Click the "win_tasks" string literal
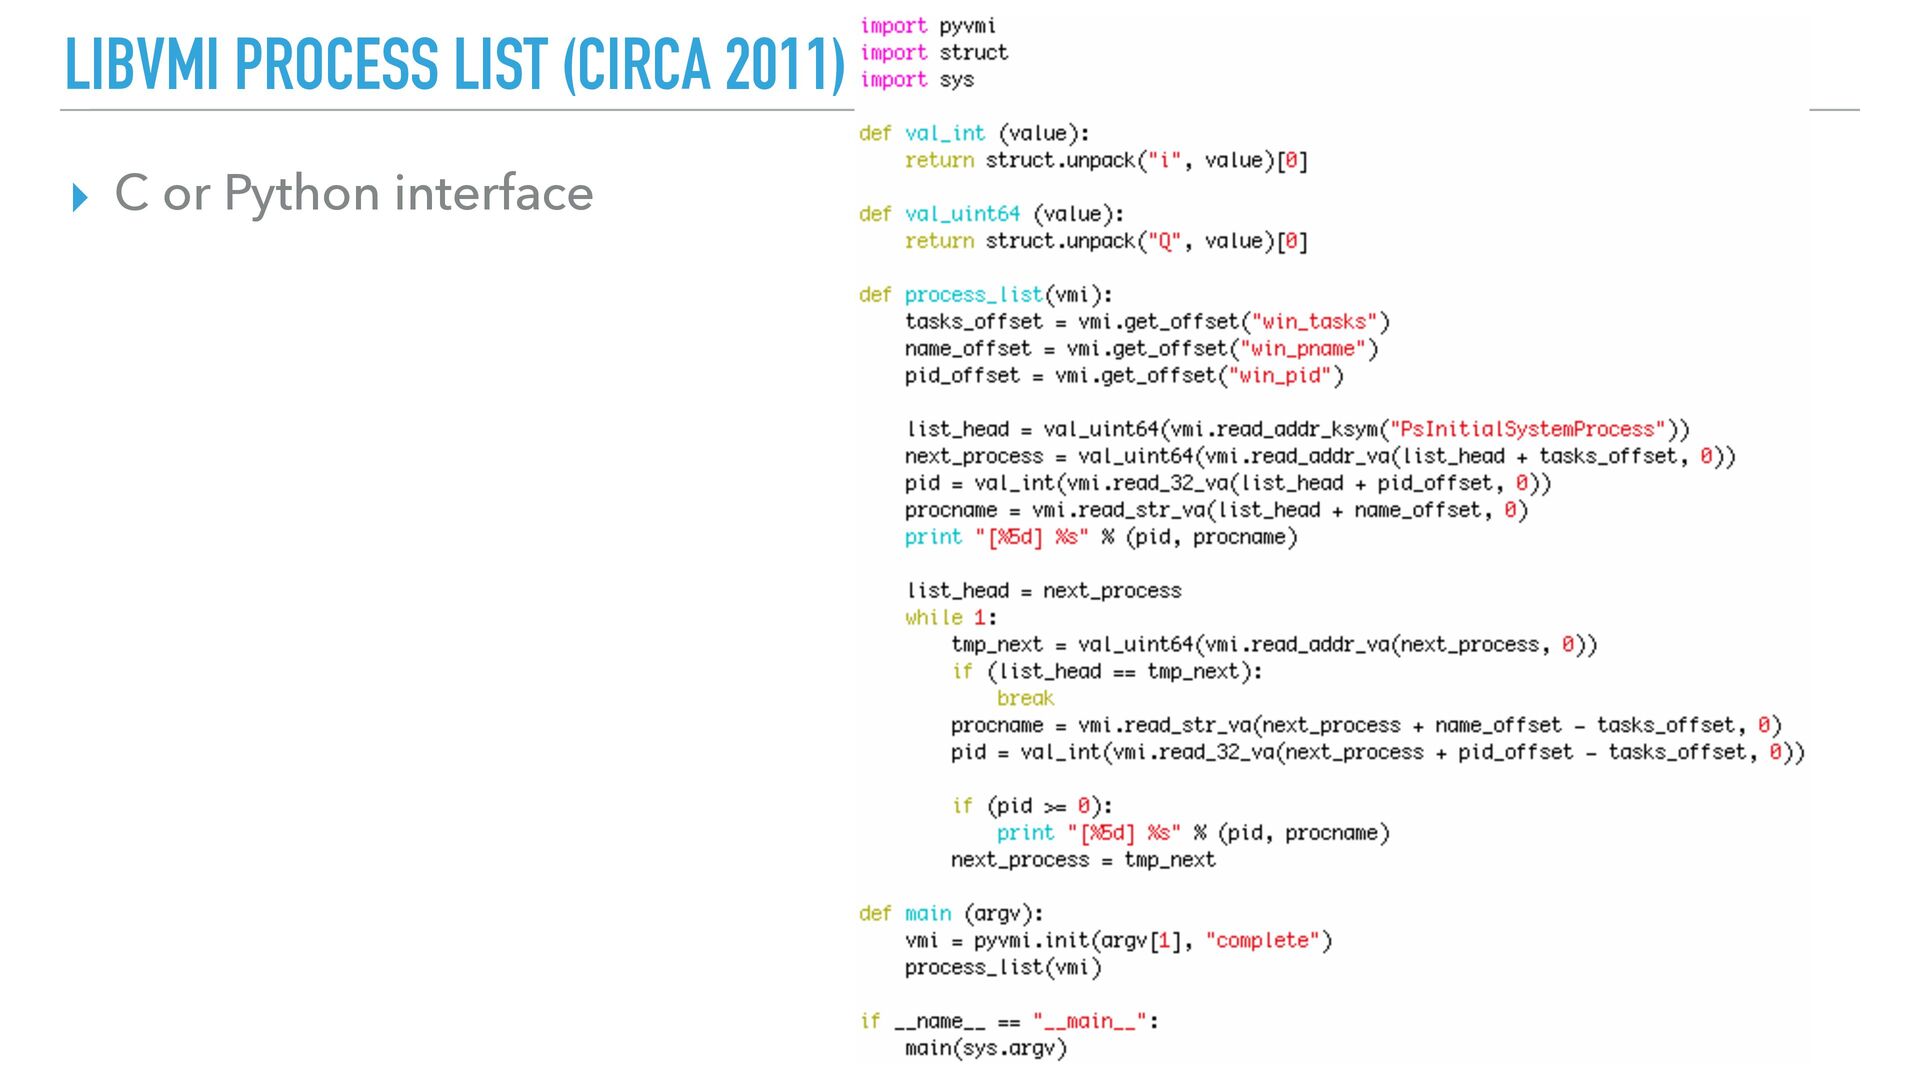This screenshot has width=1920, height=1080. click(1314, 322)
